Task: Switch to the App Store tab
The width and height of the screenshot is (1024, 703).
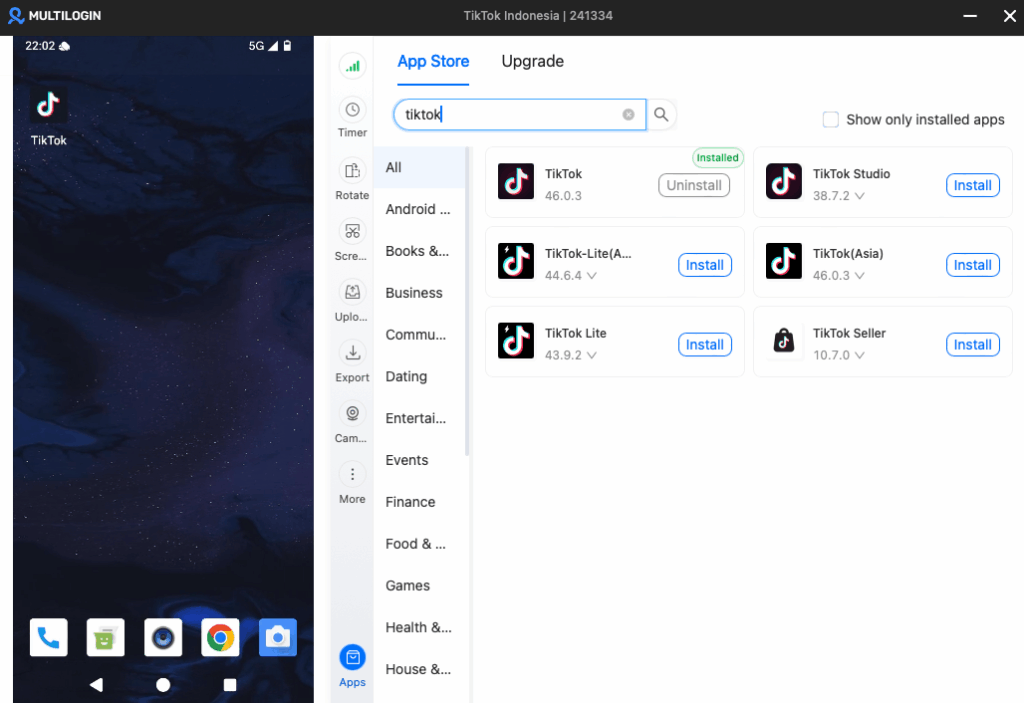Action: pos(433,61)
